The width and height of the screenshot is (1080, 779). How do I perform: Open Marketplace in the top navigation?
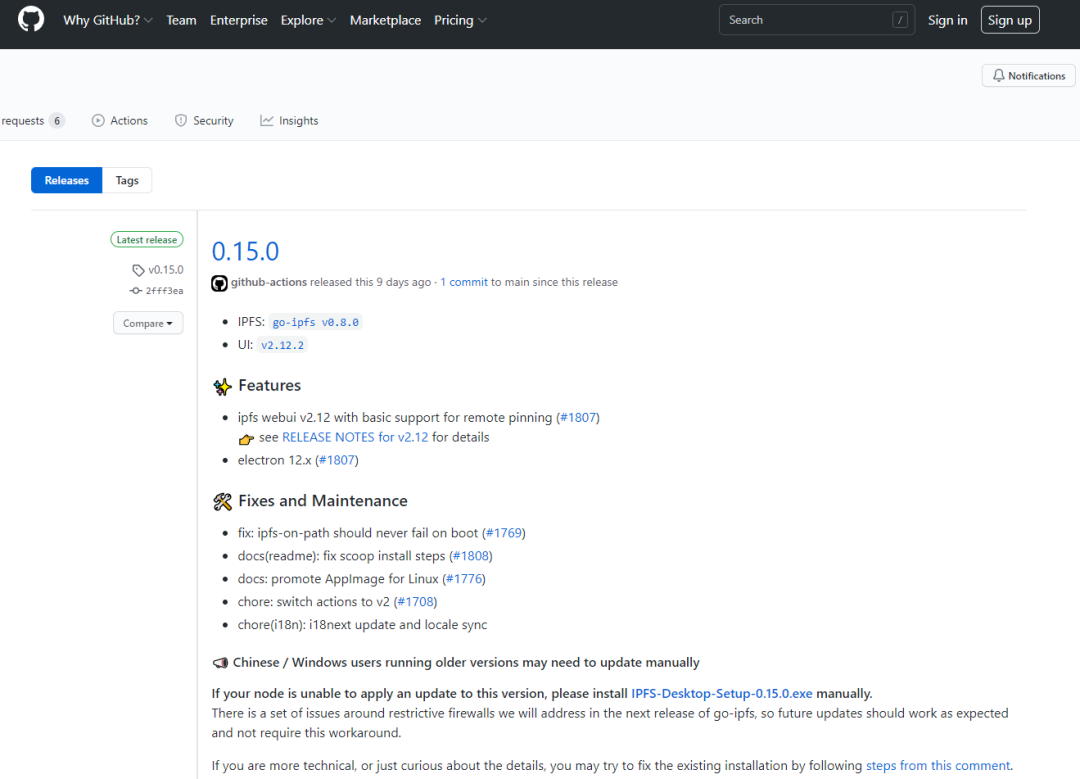coord(385,20)
